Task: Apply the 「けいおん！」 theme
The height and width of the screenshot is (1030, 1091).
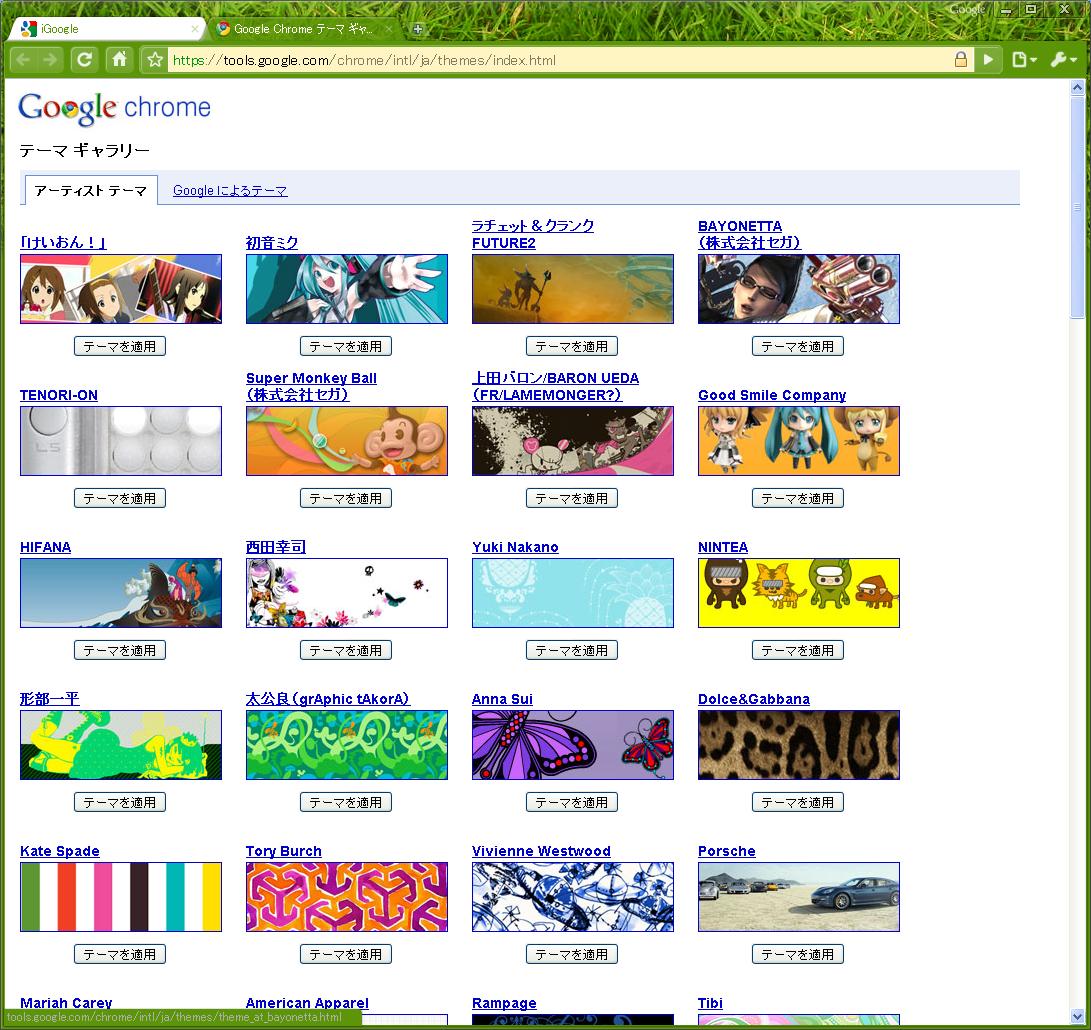Action: coord(120,346)
